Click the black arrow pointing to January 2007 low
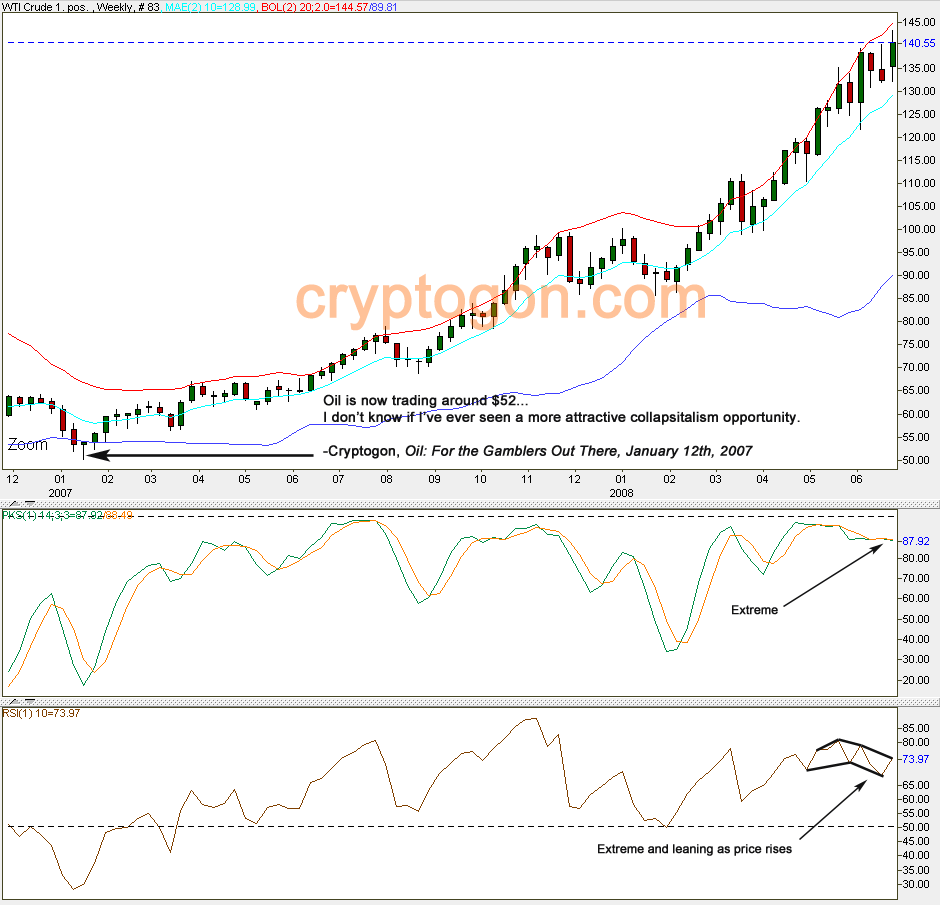The width and height of the screenshot is (940, 905). [200, 455]
